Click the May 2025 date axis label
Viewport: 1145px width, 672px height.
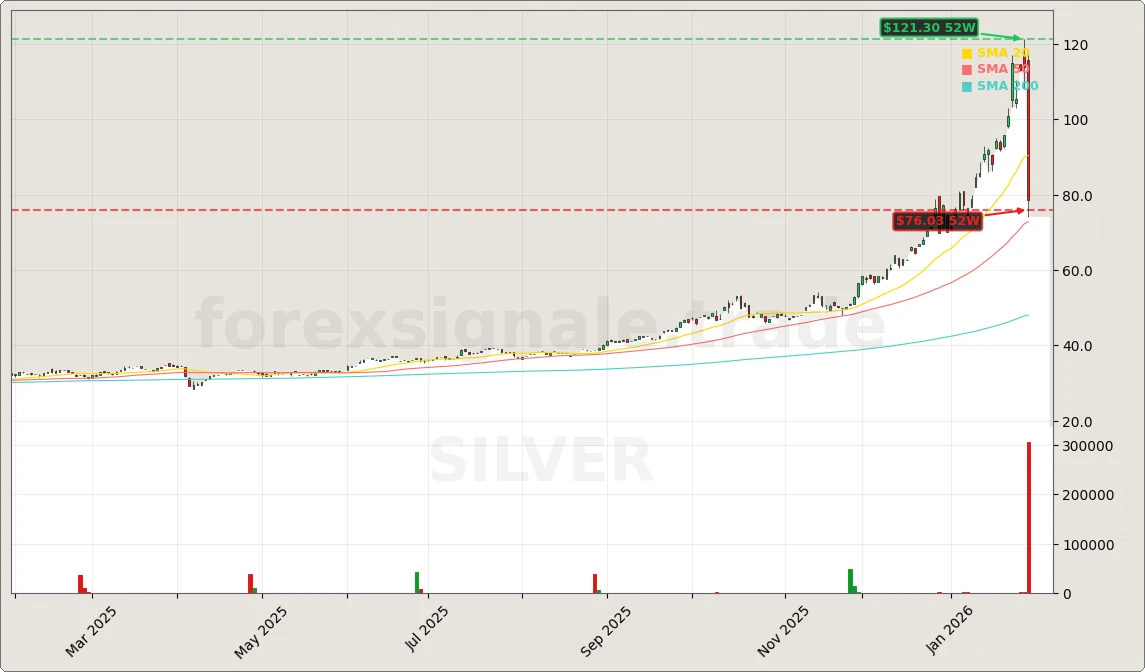(261, 632)
